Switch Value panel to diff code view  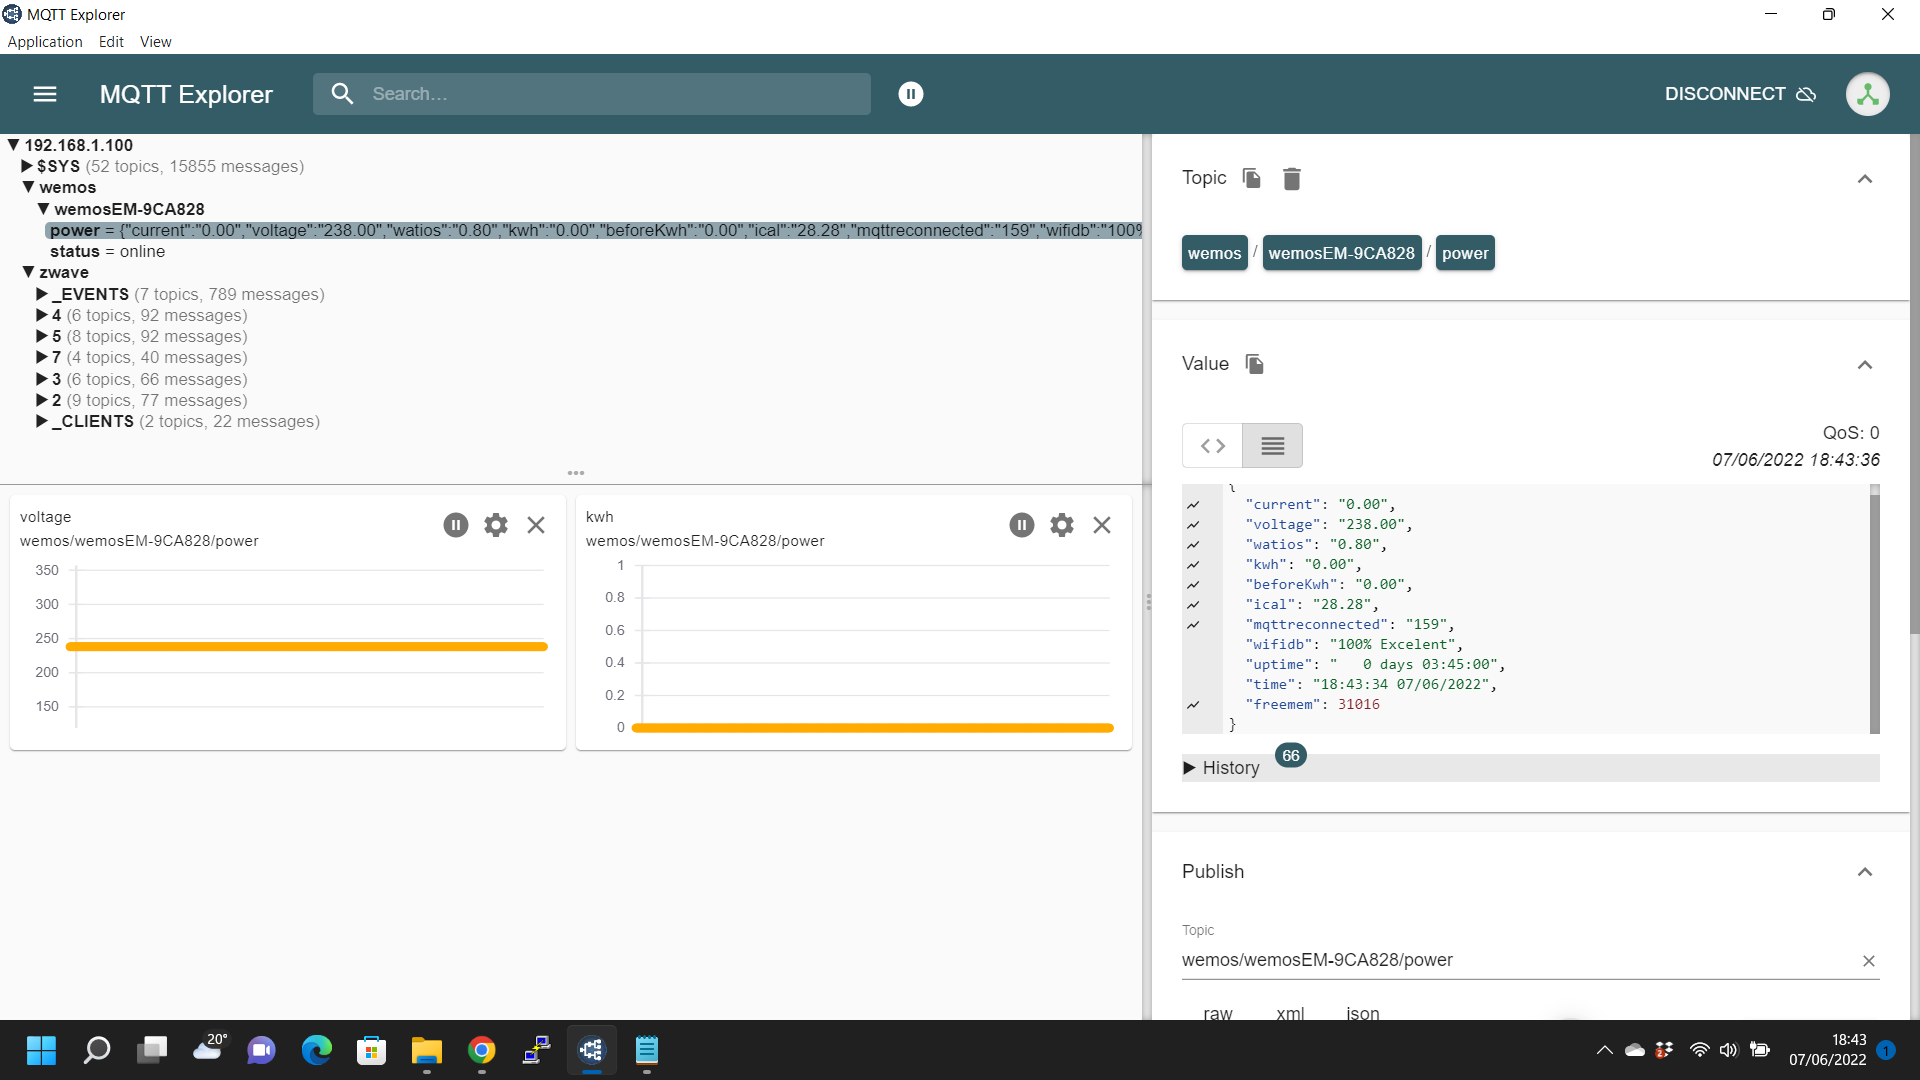click(x=1211, y=445)
